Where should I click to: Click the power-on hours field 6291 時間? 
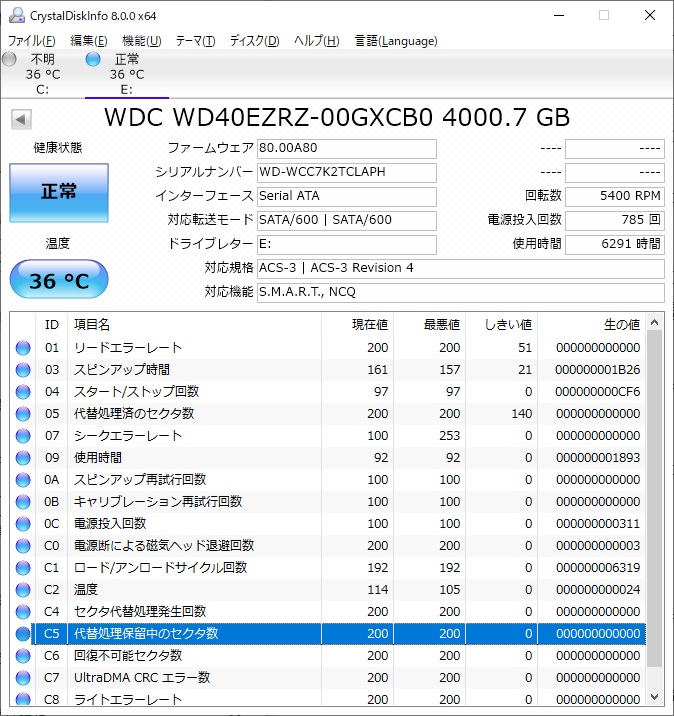[615, 244]
